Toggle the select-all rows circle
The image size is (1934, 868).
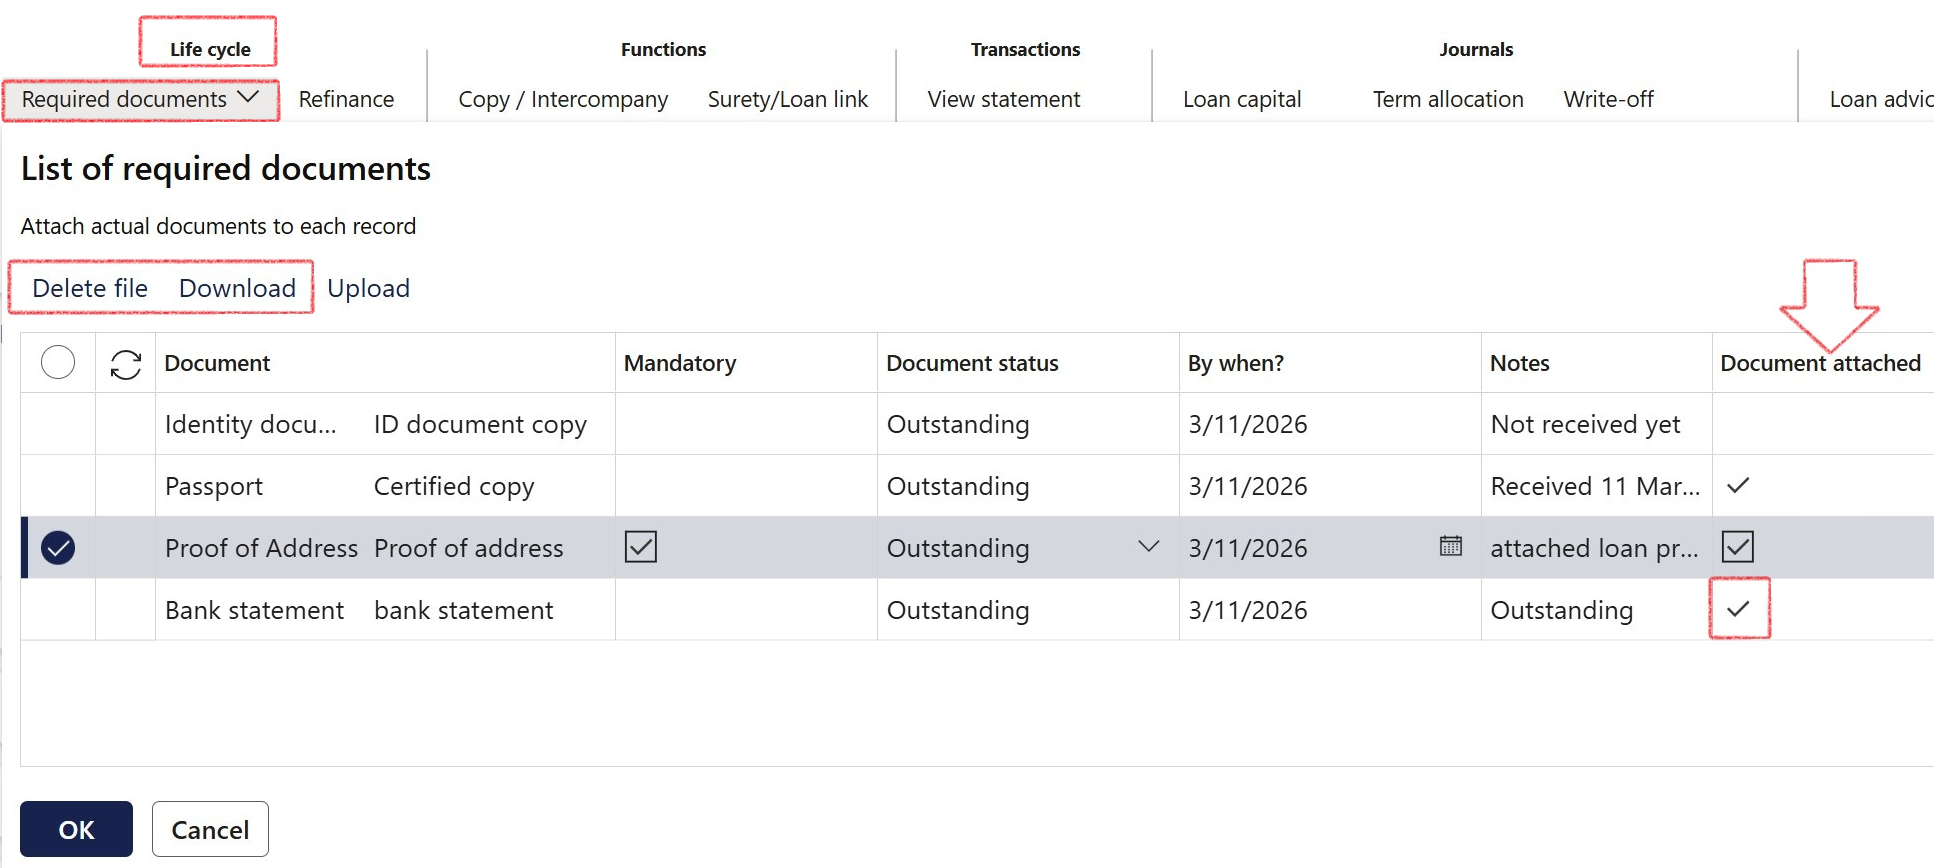click(58, 362)
